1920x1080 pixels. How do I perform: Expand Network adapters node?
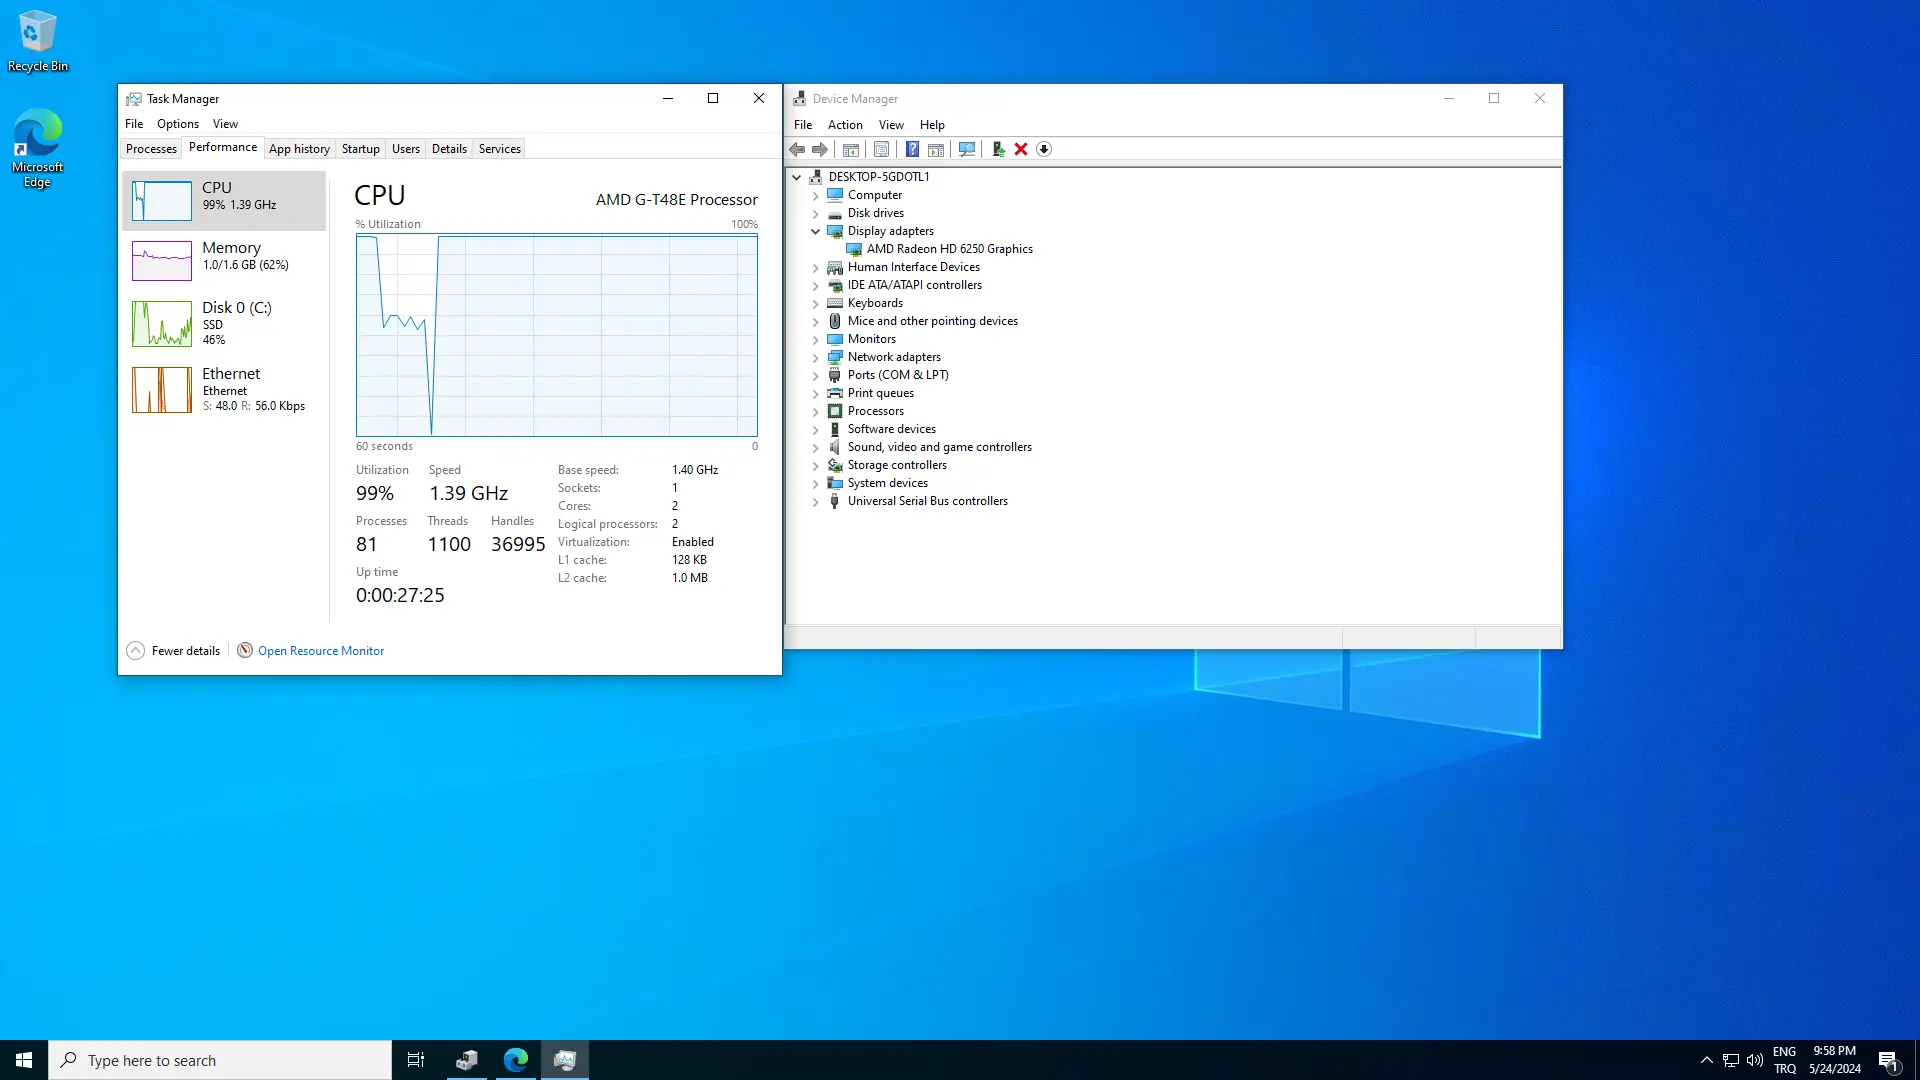(815, 357)
